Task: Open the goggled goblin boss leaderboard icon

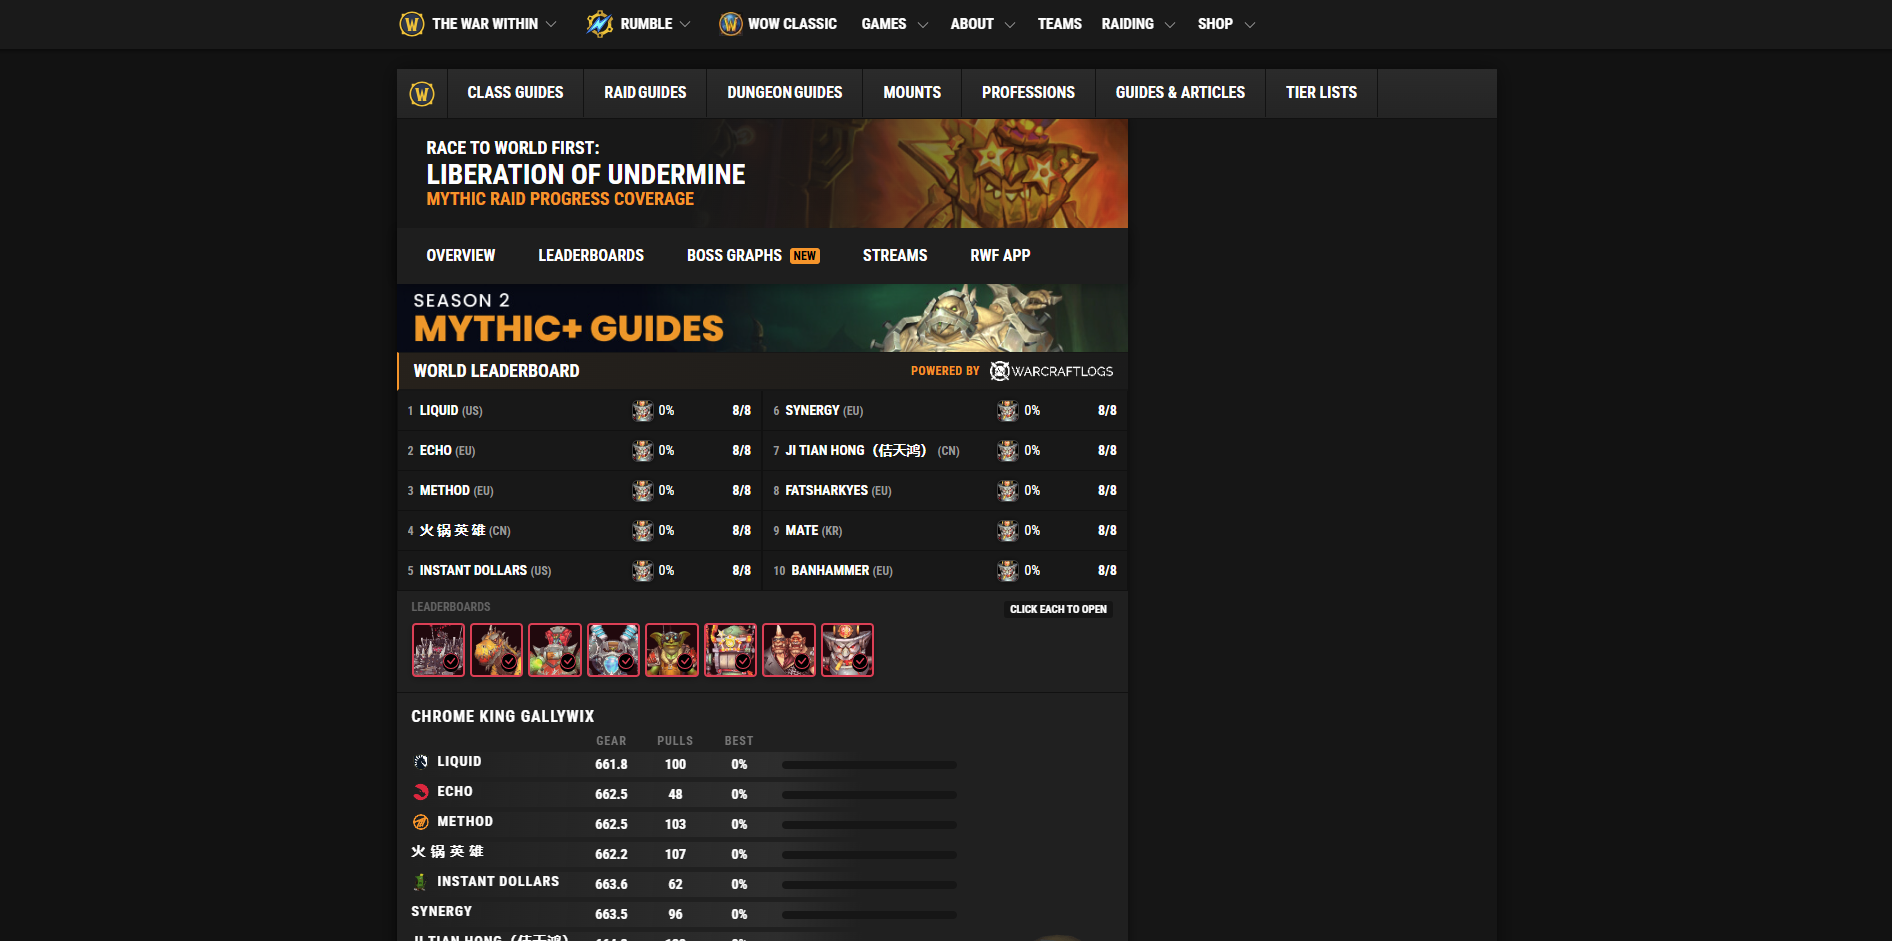Action: 672,650
